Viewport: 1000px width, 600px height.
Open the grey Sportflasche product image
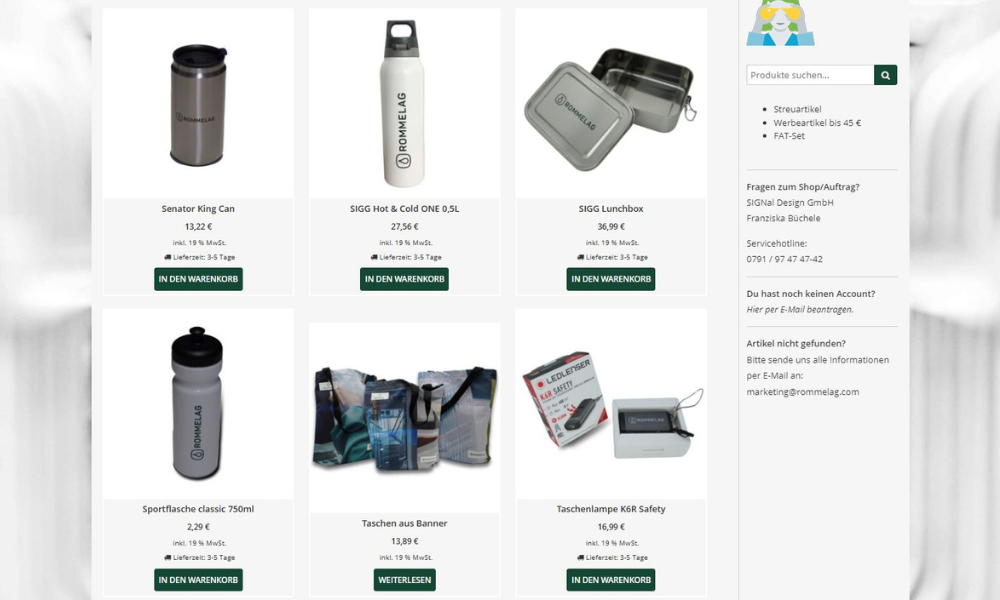pyautogui.click(x=198, y=404)
